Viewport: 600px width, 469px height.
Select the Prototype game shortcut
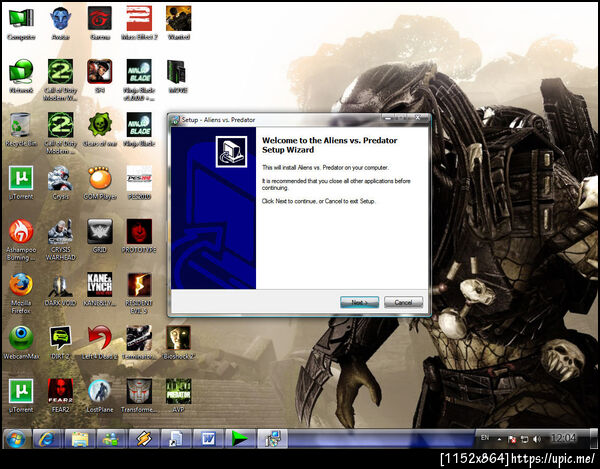pos(139,236)
